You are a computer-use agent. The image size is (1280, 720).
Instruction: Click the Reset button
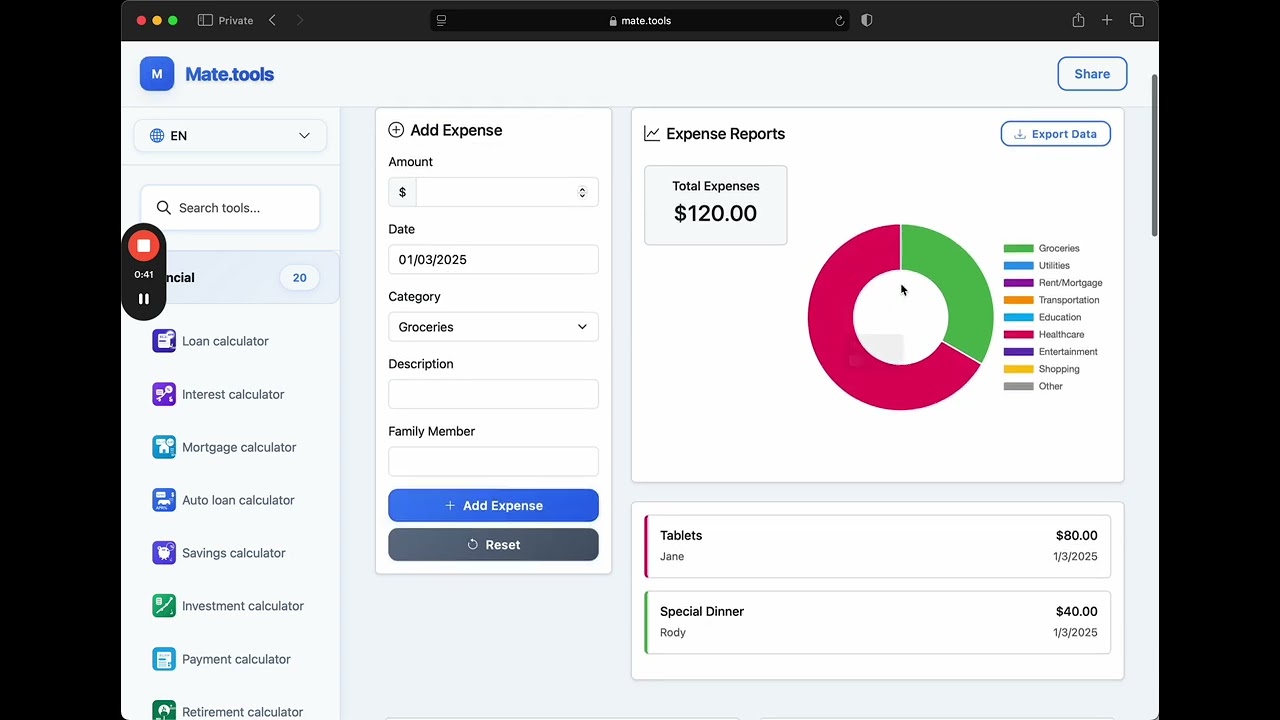[493, 545]
